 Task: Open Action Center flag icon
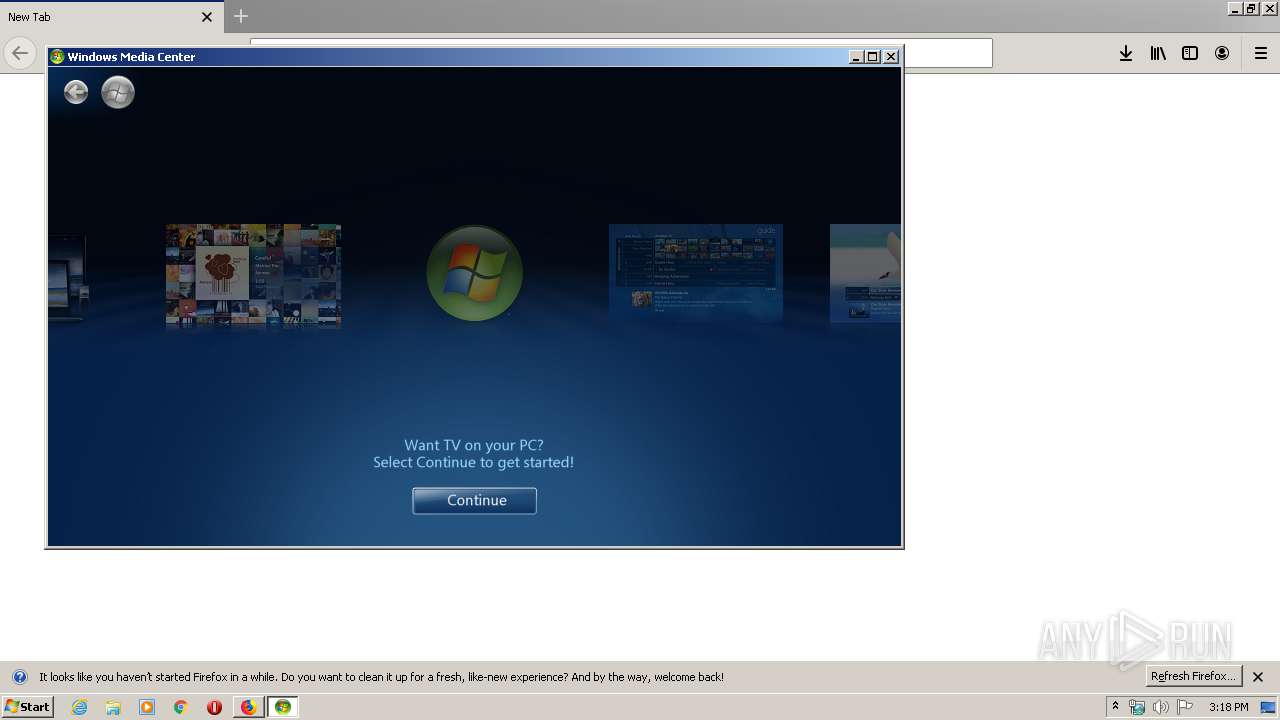click(1185, 707)
